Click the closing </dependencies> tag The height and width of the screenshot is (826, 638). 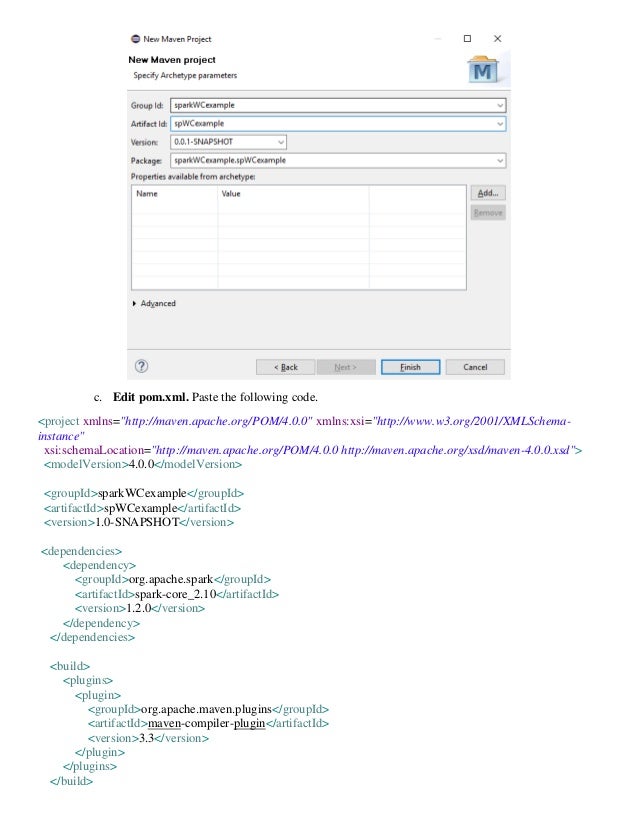click(92, 637)
